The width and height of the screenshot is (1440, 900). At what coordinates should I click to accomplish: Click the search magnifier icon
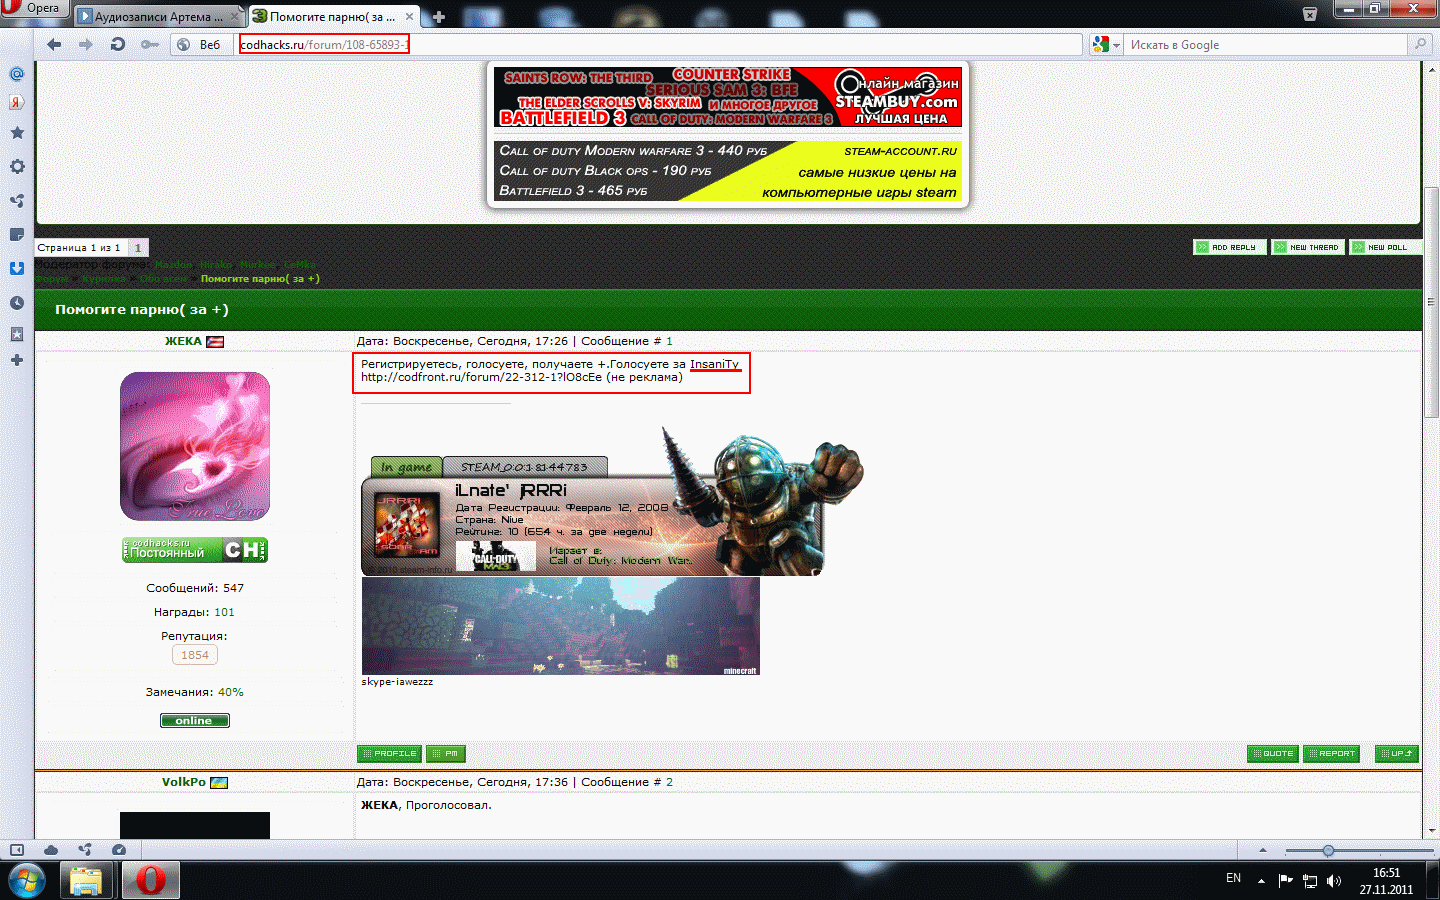1419,44
